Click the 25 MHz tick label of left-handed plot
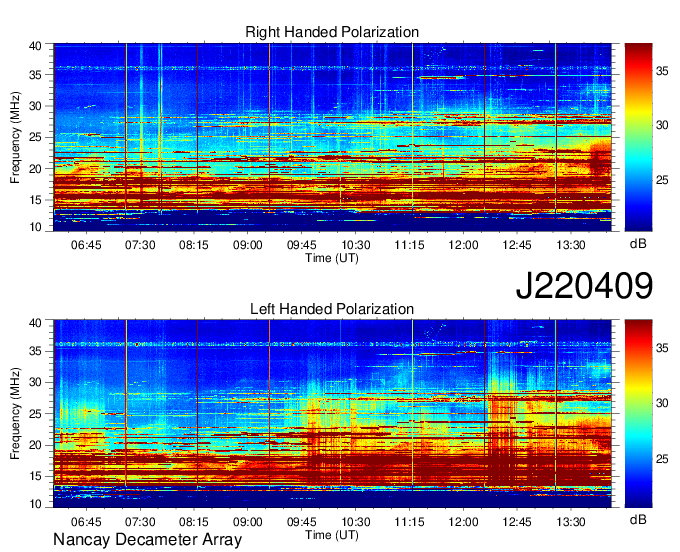The height and width of the screenshot is (552, 680). 36,414
